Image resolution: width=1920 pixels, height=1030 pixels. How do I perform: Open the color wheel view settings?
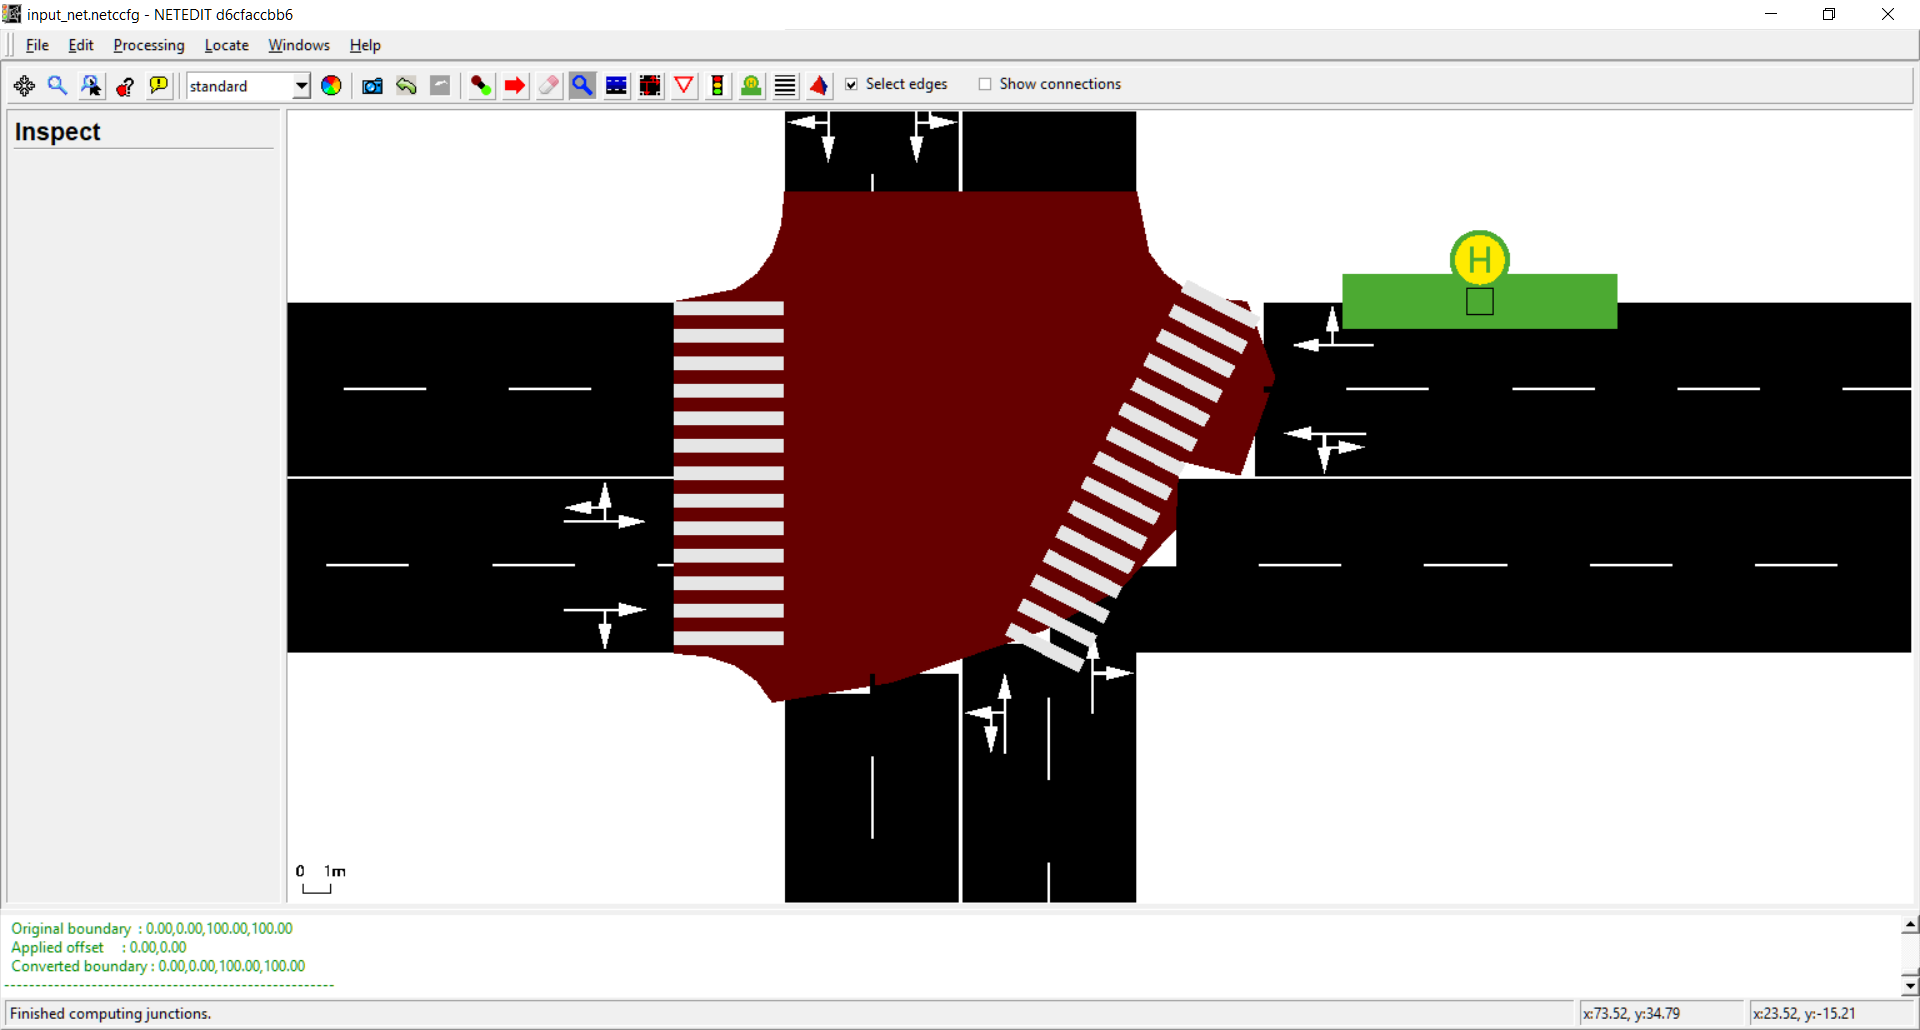(x=331, y=86)
